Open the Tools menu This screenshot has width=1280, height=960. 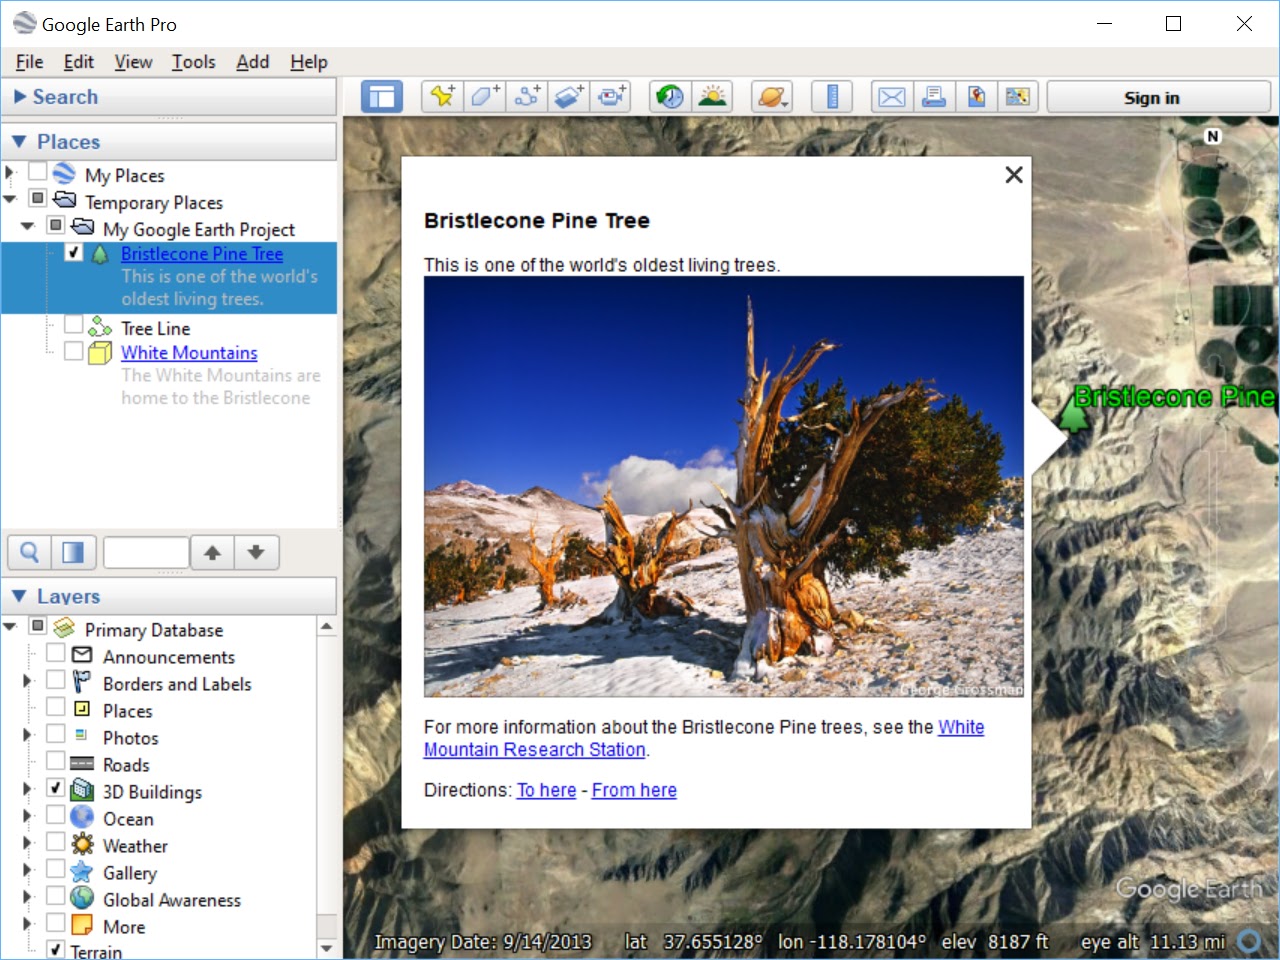tap(193, 62)
